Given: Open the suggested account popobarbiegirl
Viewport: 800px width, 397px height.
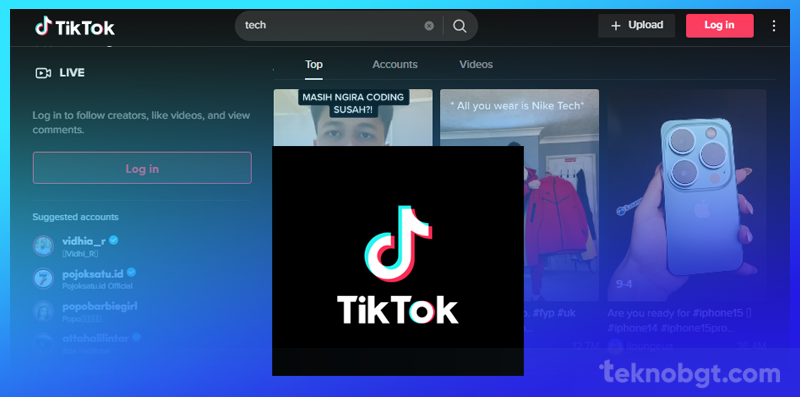Looking at the screenshot, I should pyautogui.click(x=99, y=307).
